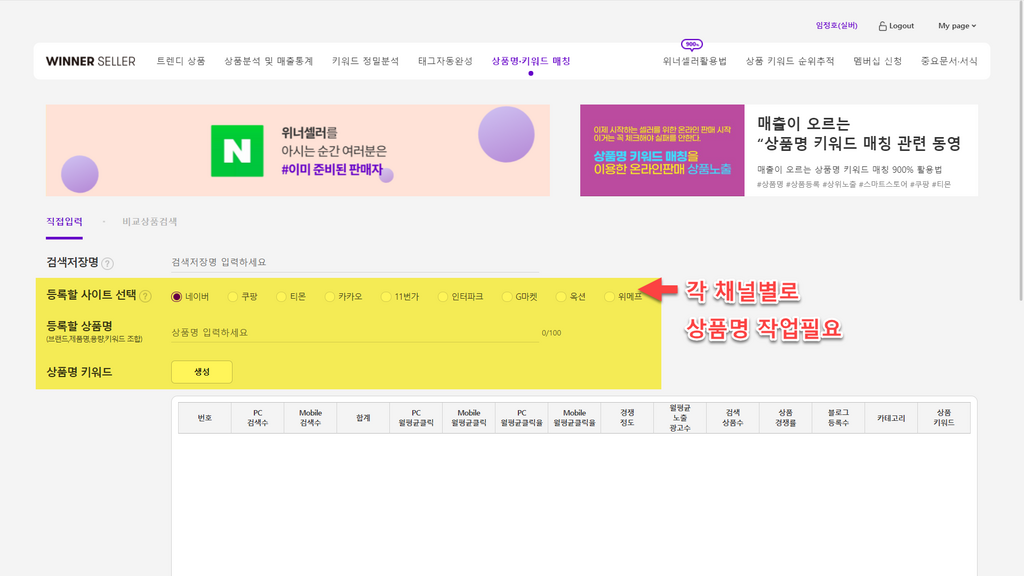Screen dimensions: 1024x576
Task: Click the help icon beside 검색저장명
Action: [x=108, y=263]
